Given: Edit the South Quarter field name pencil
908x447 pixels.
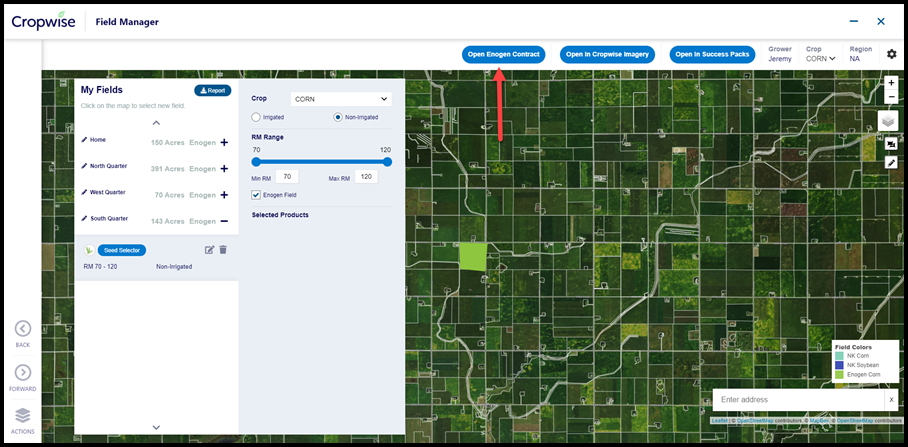Looking at the screenshot, I should tap(85, 219).
